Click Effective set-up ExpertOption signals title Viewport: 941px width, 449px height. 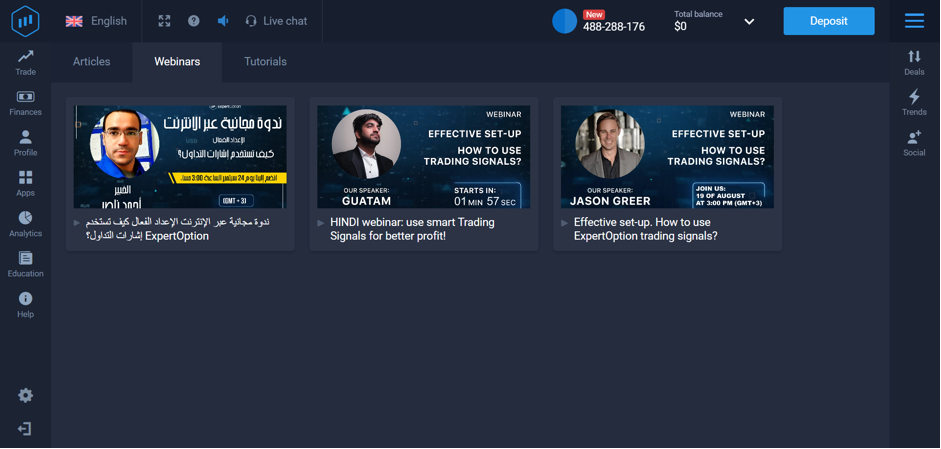[646, 229]
